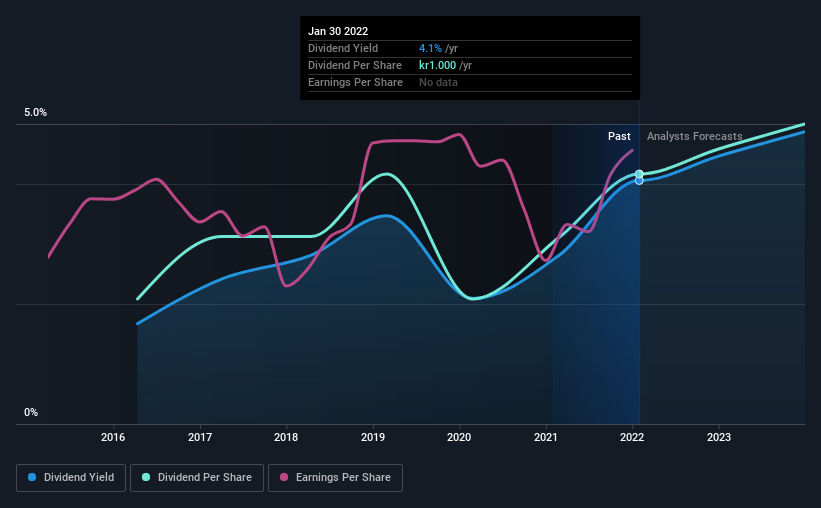The height and width of the screenshot is (508, 821).
Task: Select the teal data point marker on the chart
Action: pos(639,174)
